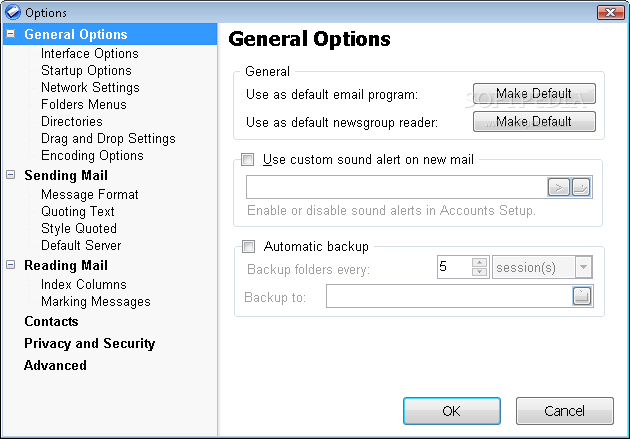The image size is (630, 439).
Task: Increase the backup folders count stepper
Action: 479,262
